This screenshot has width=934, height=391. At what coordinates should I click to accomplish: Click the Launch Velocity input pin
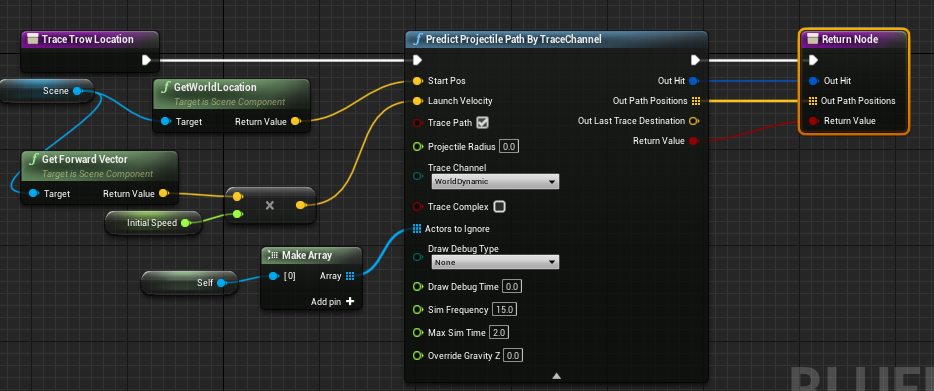(418, 101)
